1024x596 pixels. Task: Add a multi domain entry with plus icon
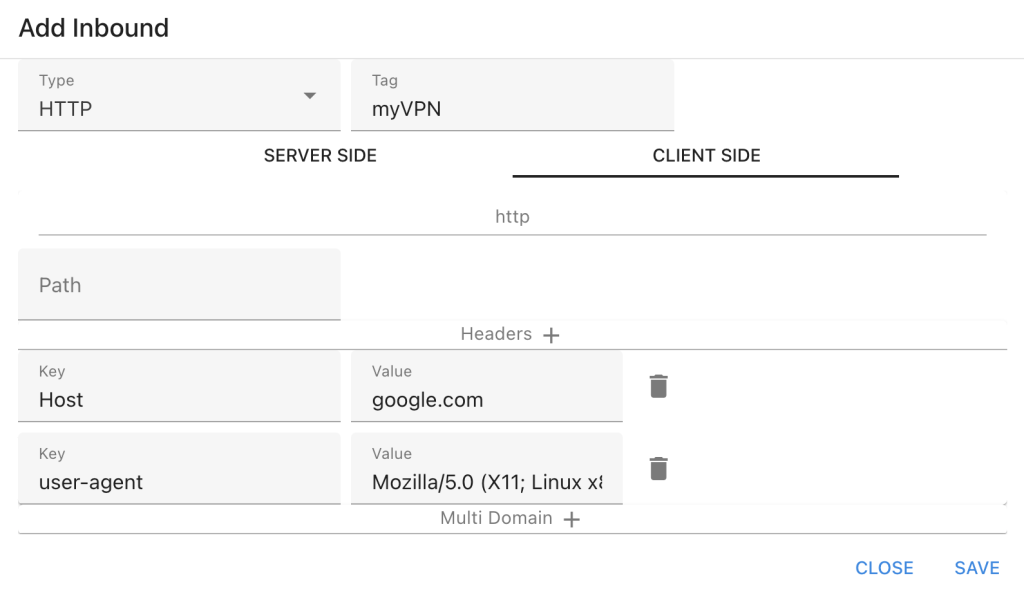click(x=571, y=519)
